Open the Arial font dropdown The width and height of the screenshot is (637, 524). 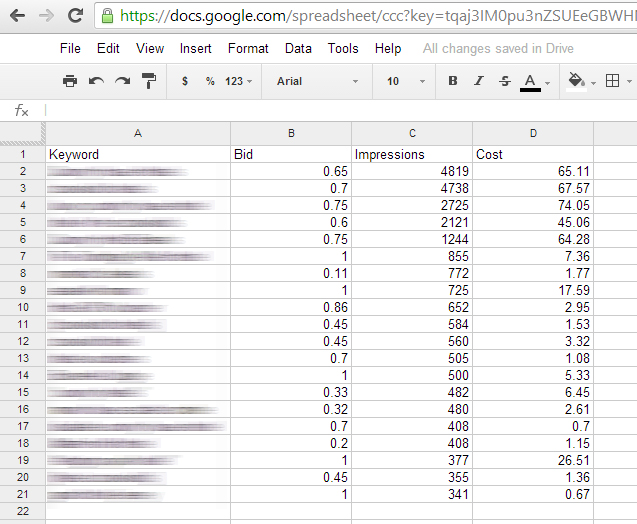point(317,81)
